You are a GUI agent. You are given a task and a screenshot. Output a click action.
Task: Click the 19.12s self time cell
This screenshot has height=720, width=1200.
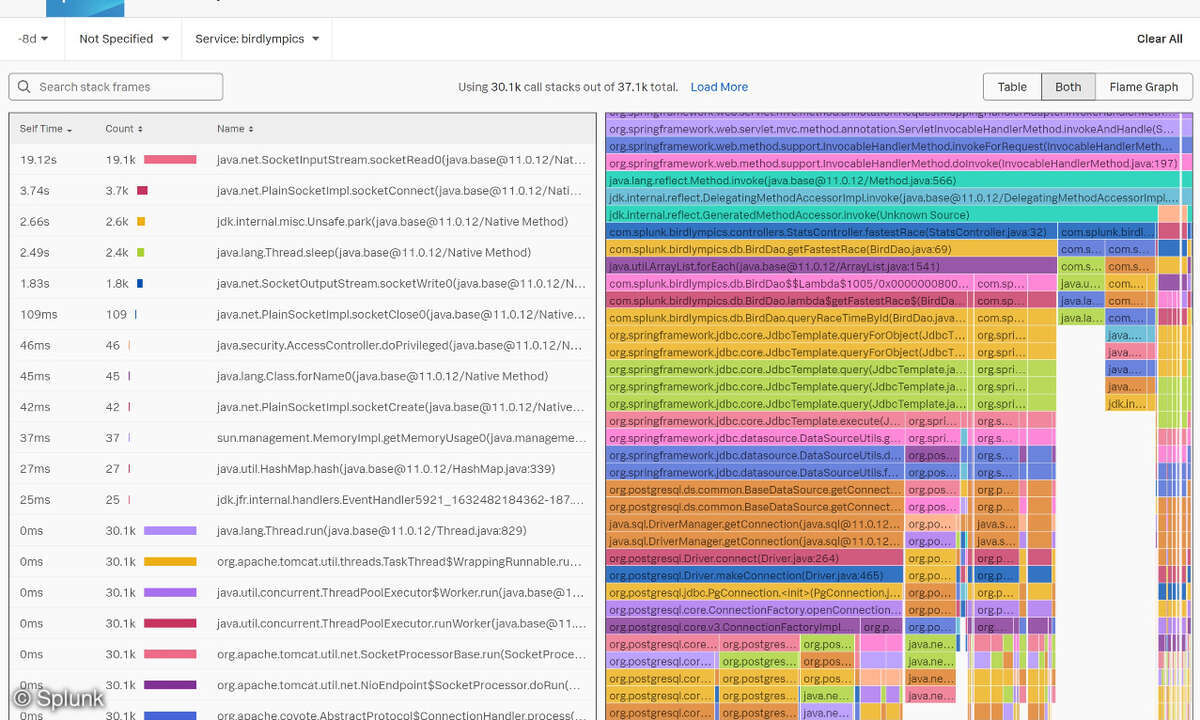pyautogui.click(x=38, y=160)
